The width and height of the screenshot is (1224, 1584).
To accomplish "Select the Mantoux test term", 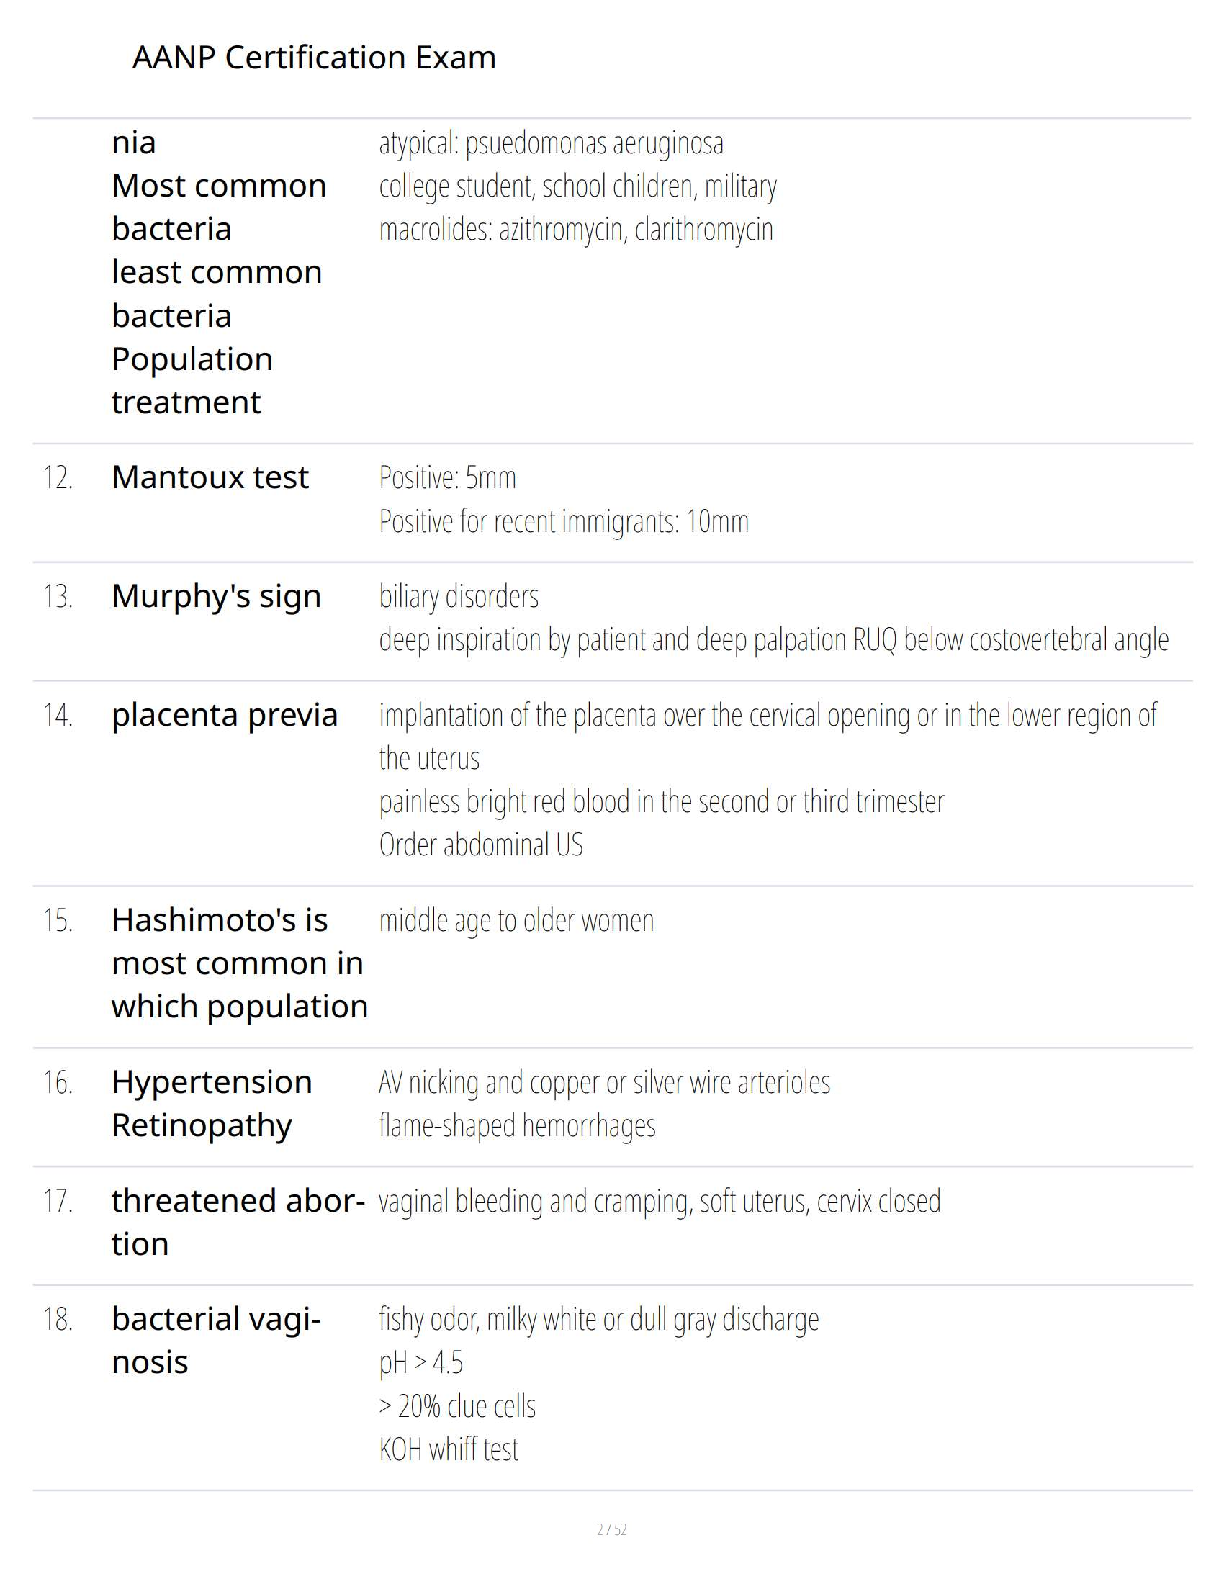I will tap(210, 478).
